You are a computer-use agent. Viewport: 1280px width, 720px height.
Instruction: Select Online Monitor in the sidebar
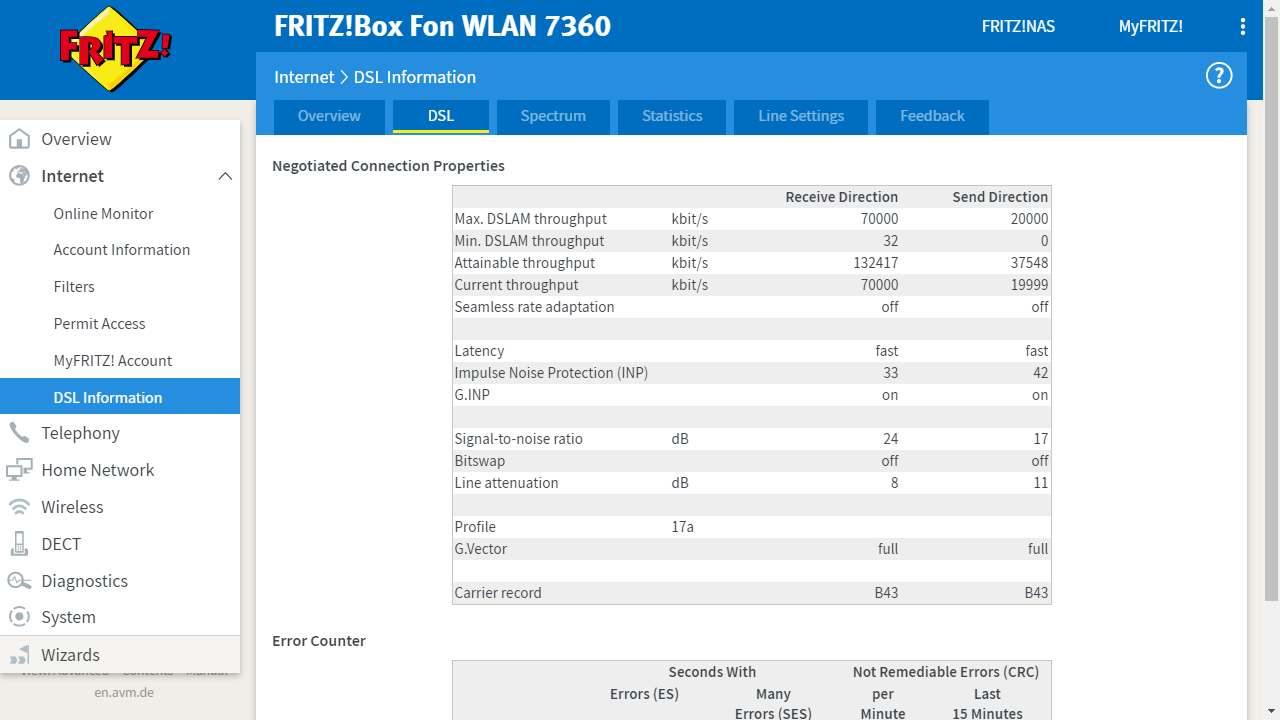pos(103,213)
